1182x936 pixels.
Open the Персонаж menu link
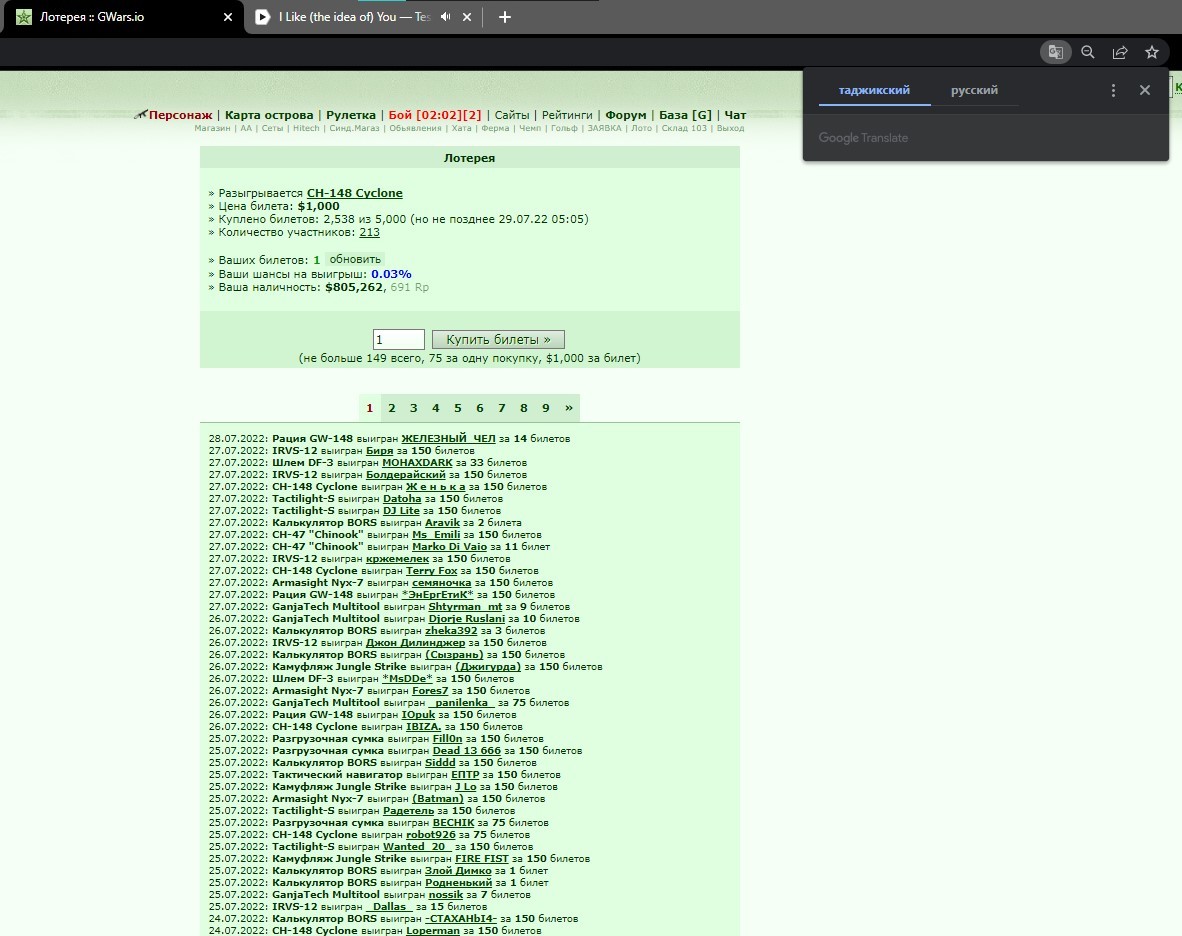[180, 115]
